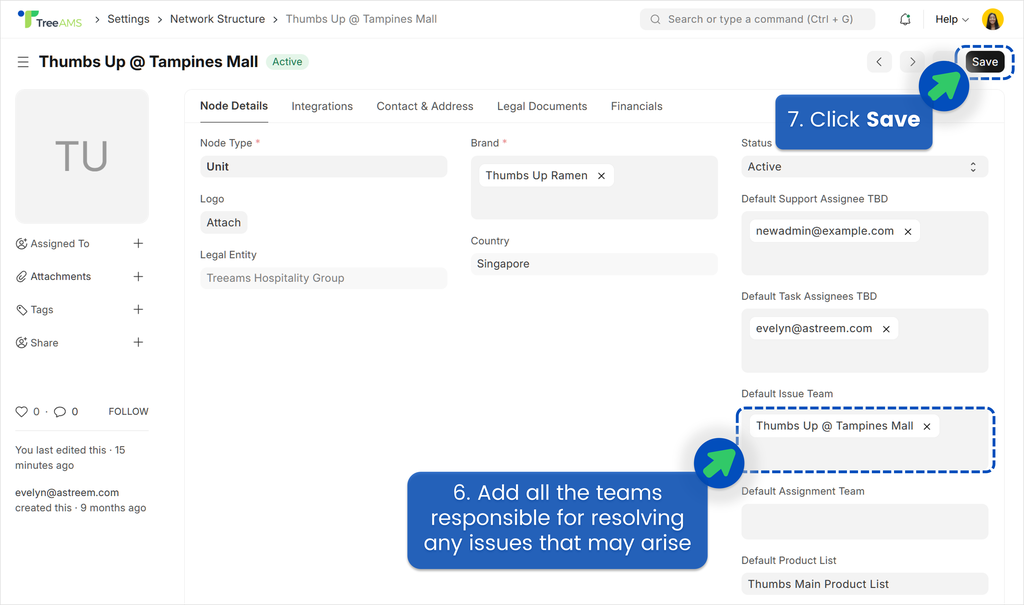This screenshot has height=605, width=1024.
Task: Click 'Tags' sidebar label
Action: coord(42,310)
